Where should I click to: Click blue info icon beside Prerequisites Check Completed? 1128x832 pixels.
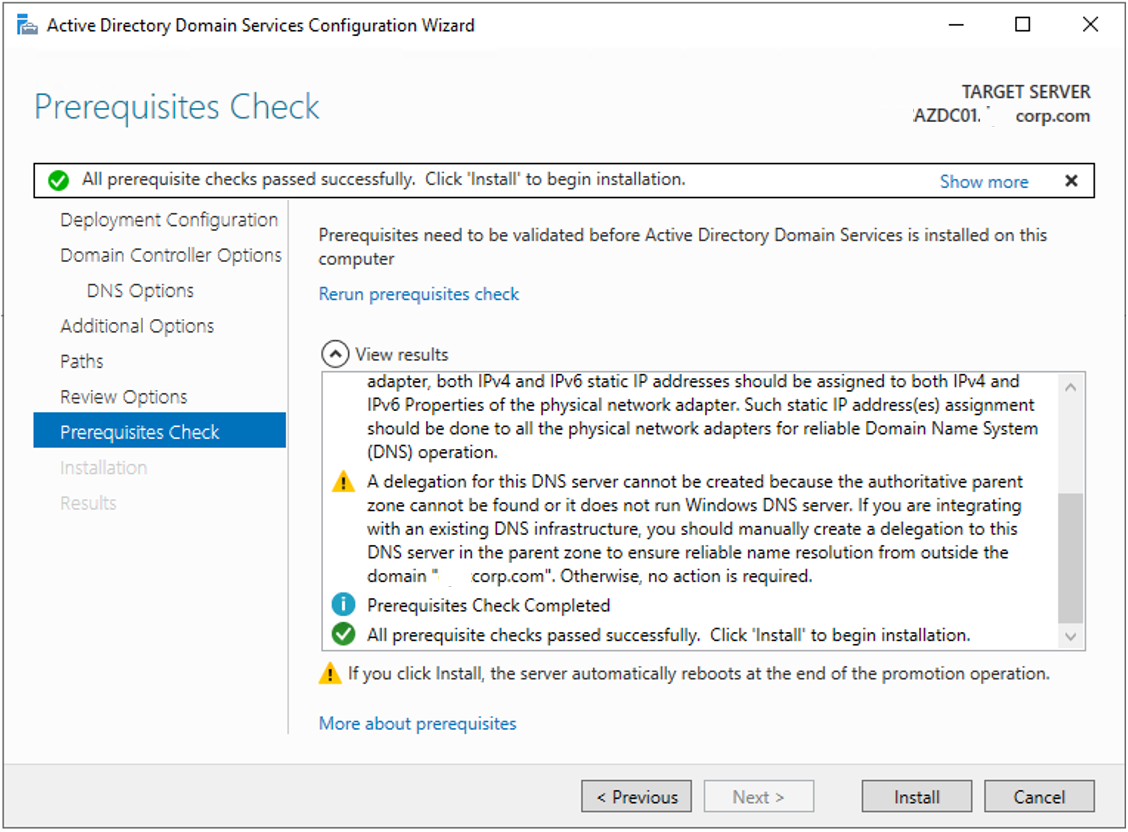(x=343, y=605)
